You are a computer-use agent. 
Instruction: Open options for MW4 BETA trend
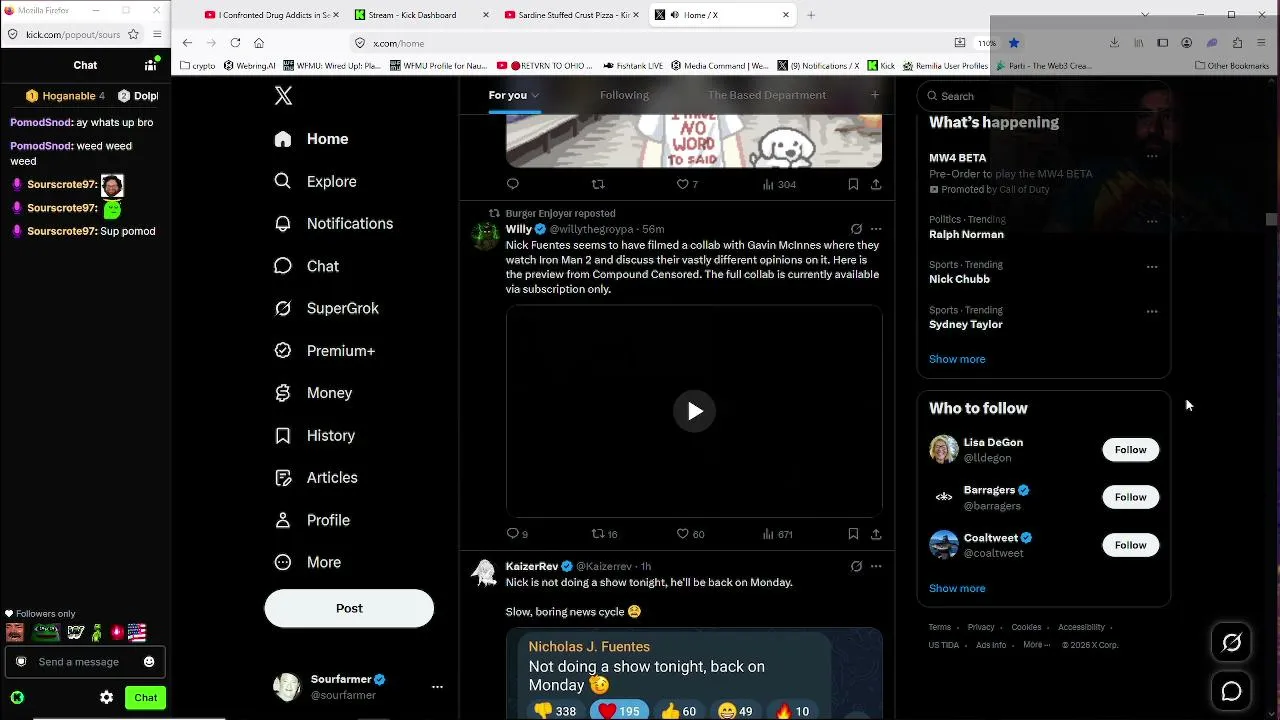(x=1152, y=157)
